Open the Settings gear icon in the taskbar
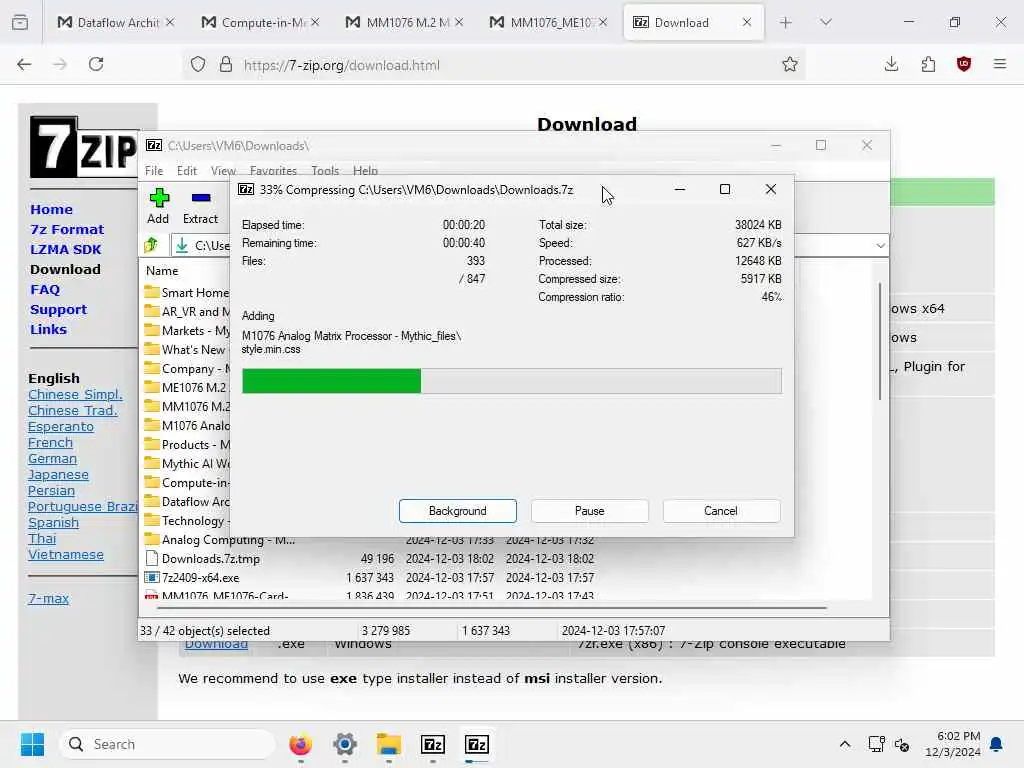1024x768 pixels. 344,744
